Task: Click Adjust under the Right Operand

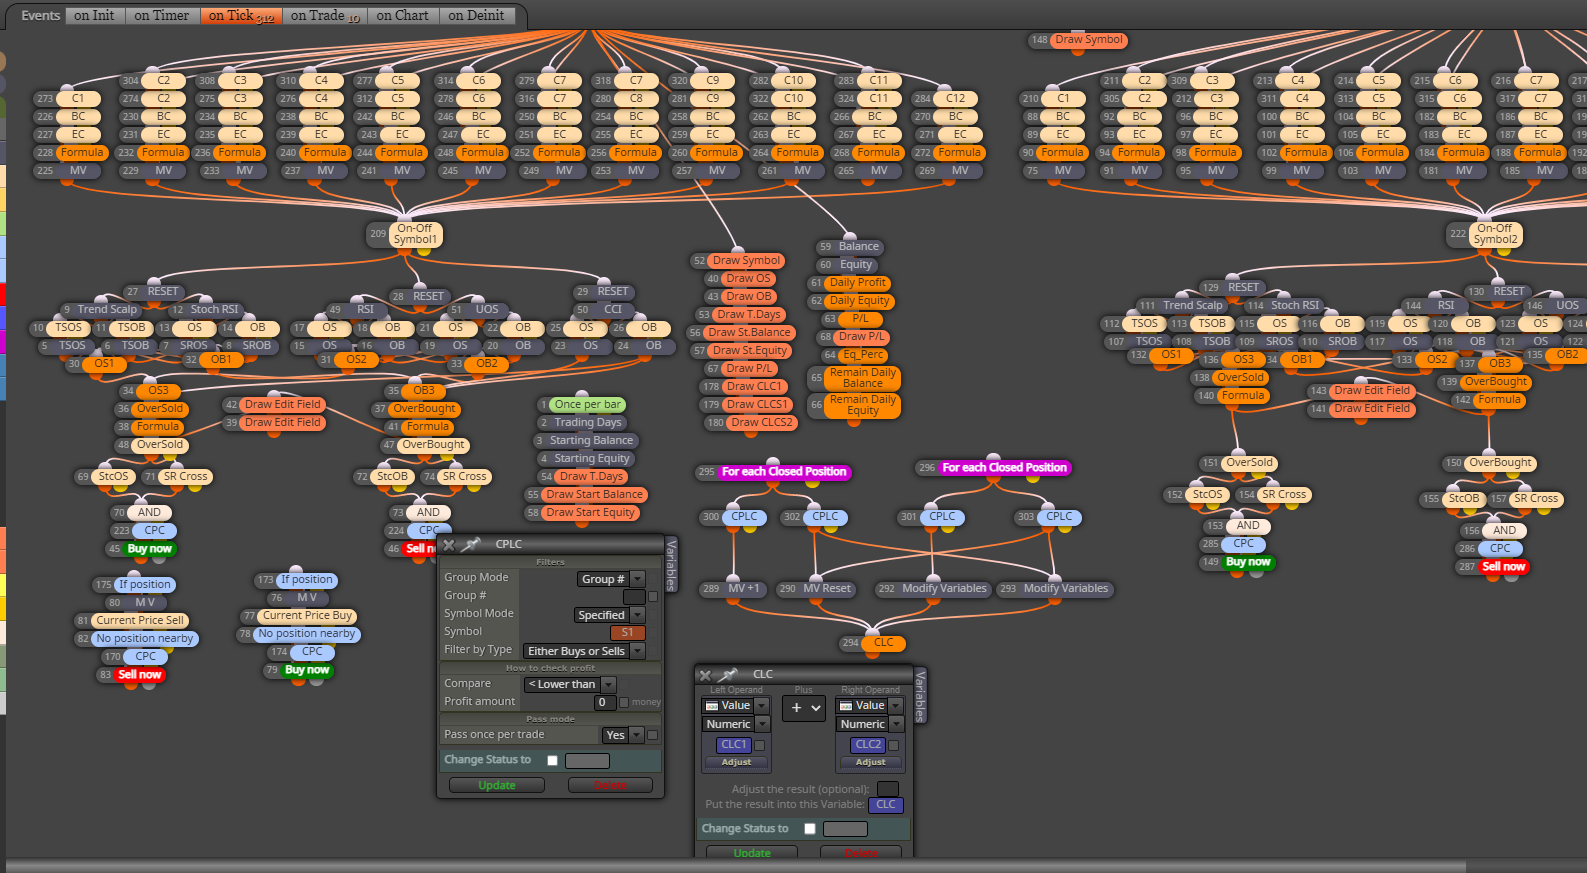Action: coord(871,762)
